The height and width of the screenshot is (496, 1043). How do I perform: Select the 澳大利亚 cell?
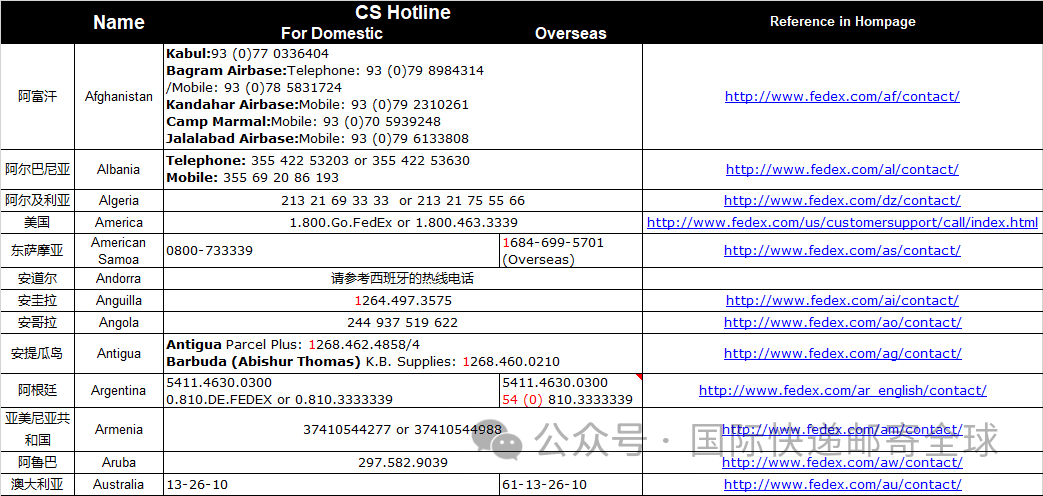37,485
